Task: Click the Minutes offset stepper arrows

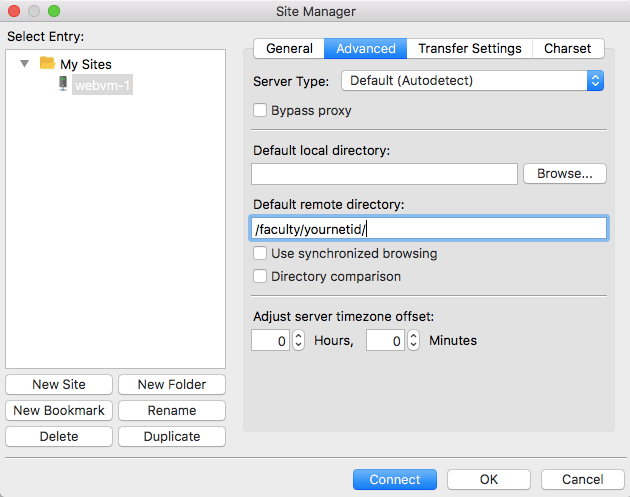Action: pyautogui.click(x=412, y=341)
